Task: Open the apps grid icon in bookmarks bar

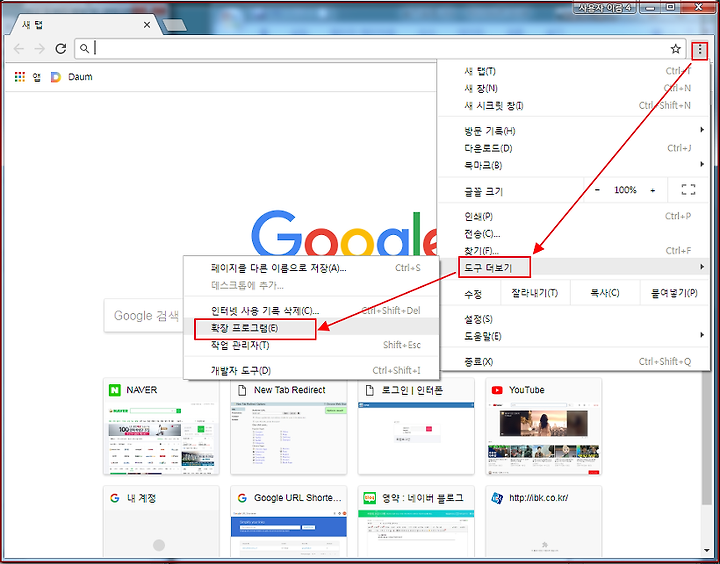Action: coord(19,77)
